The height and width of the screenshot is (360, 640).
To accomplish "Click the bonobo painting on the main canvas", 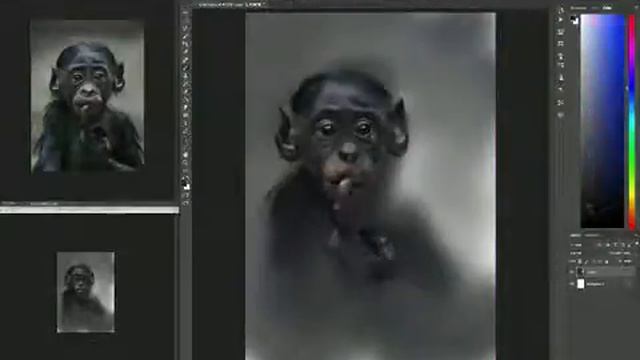I will [370, 186].
